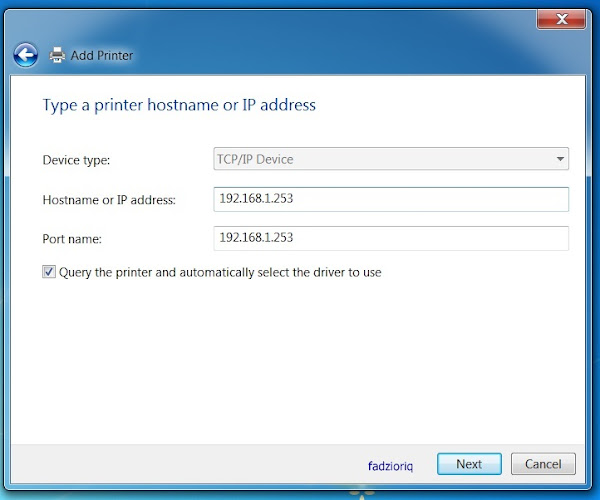Click the Hostname or IP address field
This screenshot has height=500, width=600.
[x=391, y=199]
